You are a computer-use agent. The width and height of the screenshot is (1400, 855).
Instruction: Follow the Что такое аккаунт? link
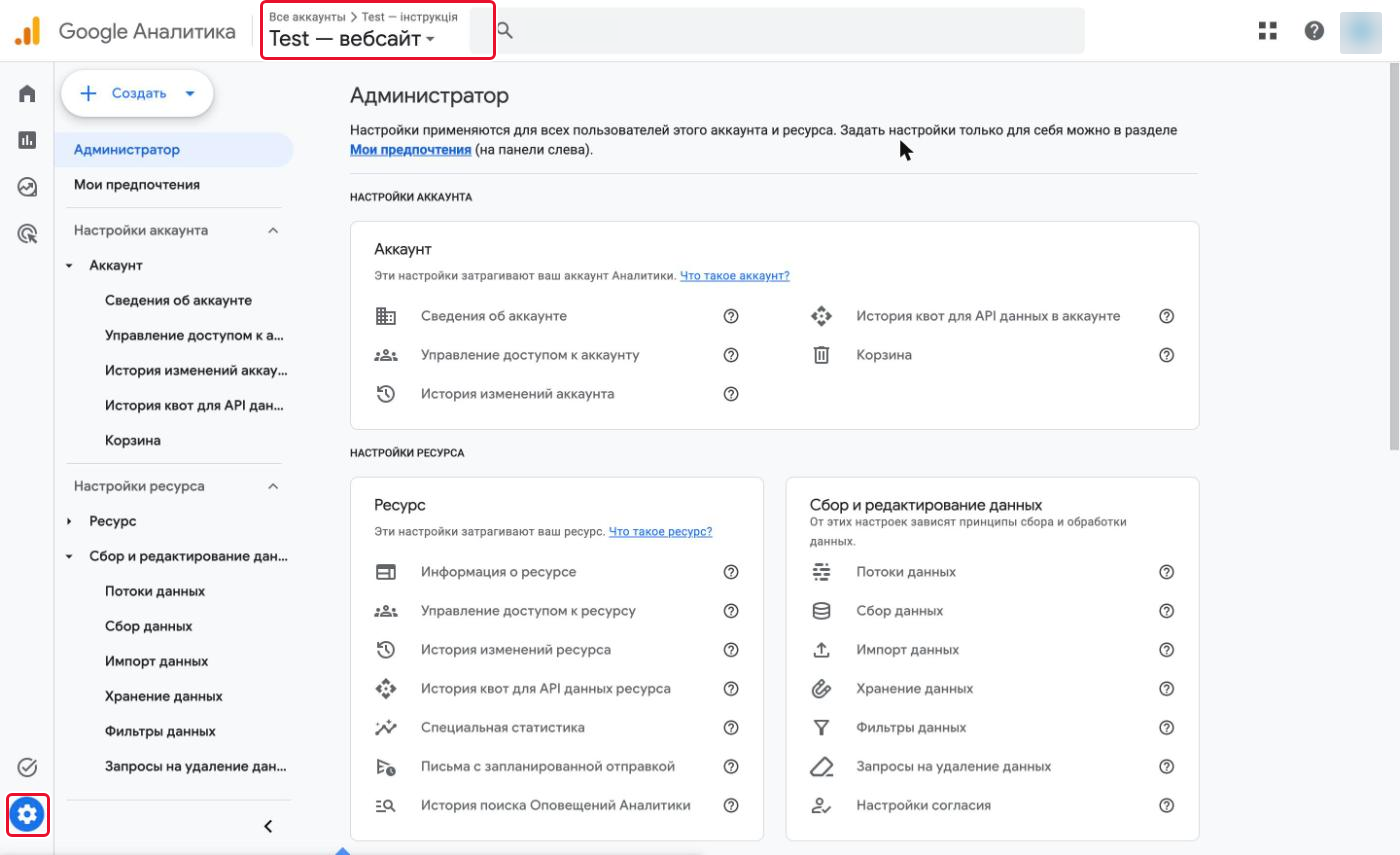point(735,276)
